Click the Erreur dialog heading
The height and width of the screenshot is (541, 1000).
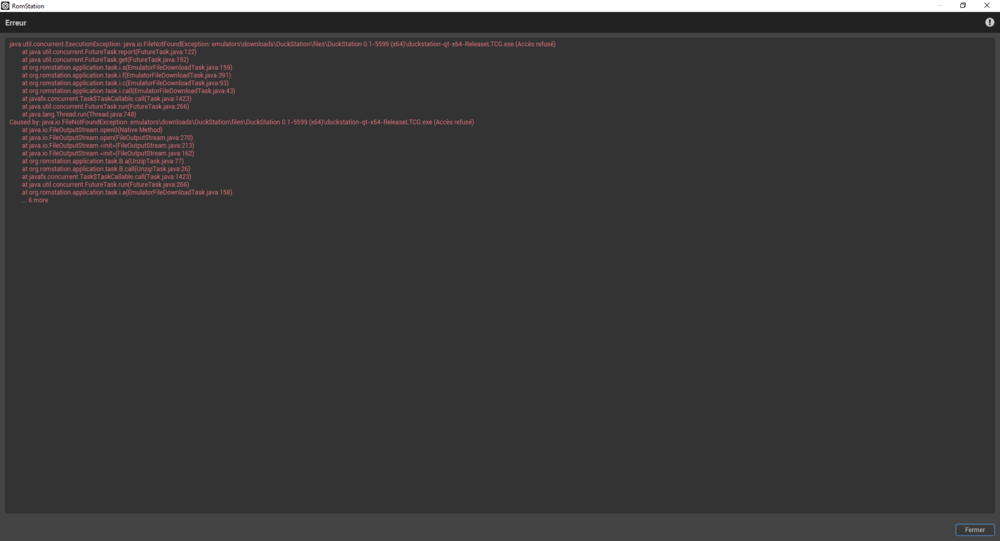point(16,22)
